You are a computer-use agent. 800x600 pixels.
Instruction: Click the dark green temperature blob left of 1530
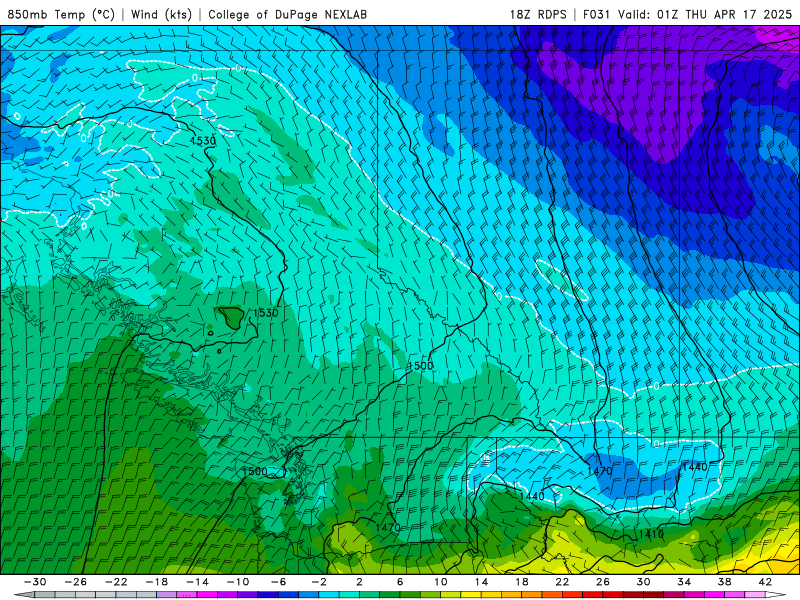coord(232,317)
